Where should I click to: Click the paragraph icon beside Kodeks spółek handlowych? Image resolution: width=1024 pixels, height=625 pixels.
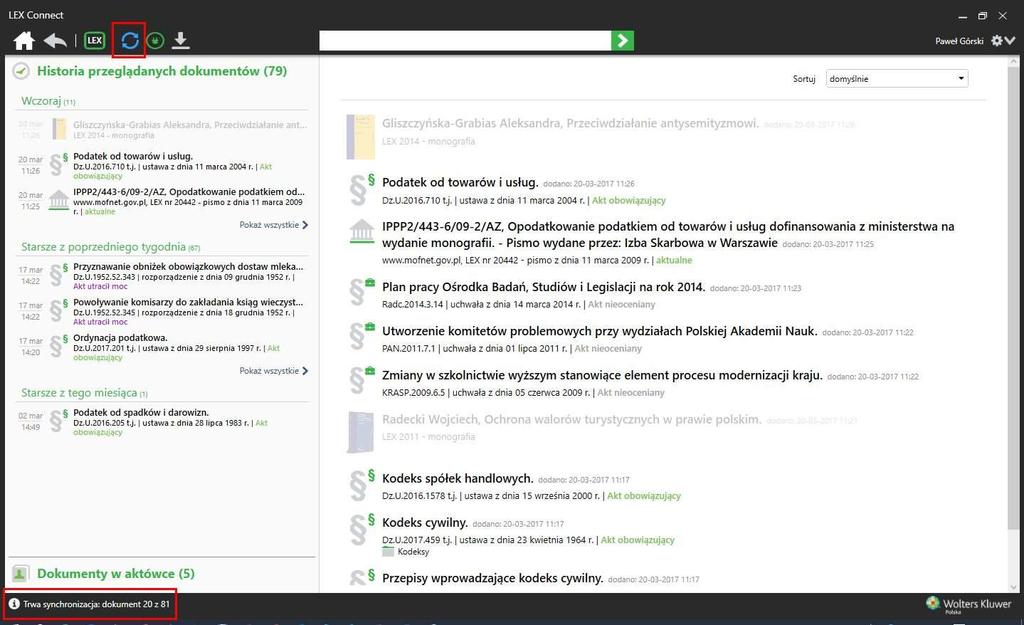[x=361, y=485]
